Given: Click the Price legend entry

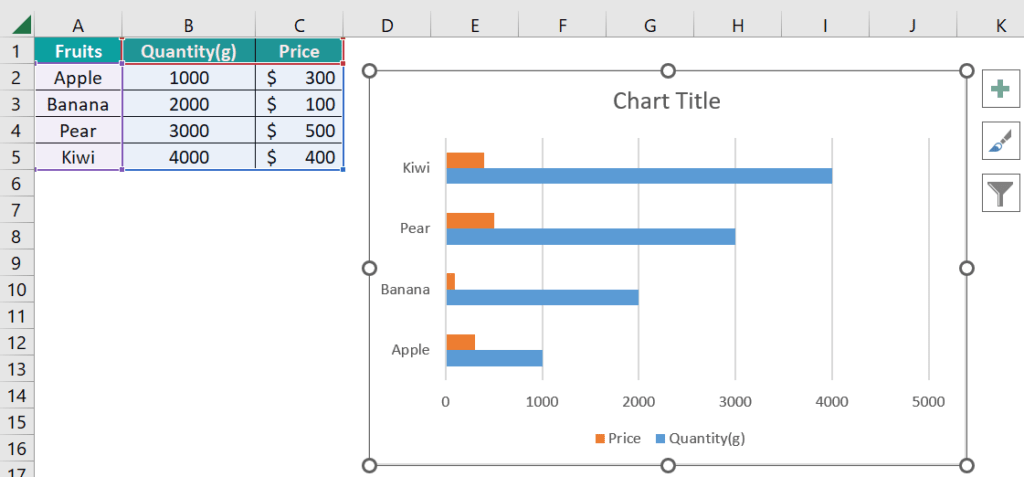Looking at the screenshot, I should point(617,438).
